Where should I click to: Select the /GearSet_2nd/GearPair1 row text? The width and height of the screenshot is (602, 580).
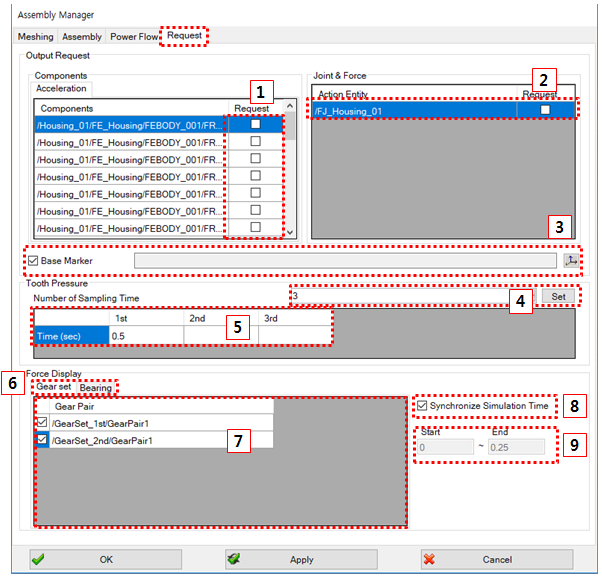click(102, 440)
